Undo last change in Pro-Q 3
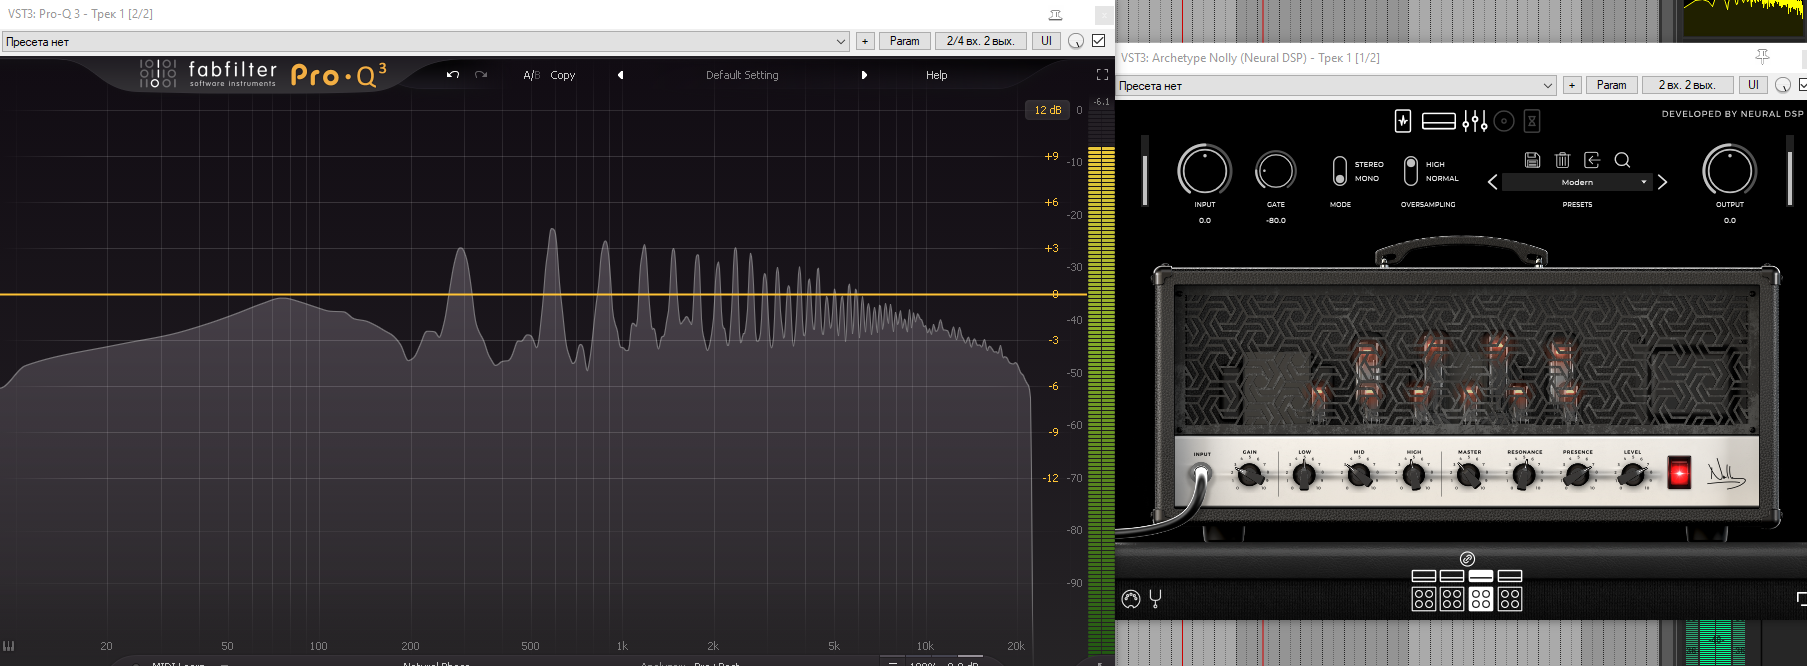 (453, 75)
